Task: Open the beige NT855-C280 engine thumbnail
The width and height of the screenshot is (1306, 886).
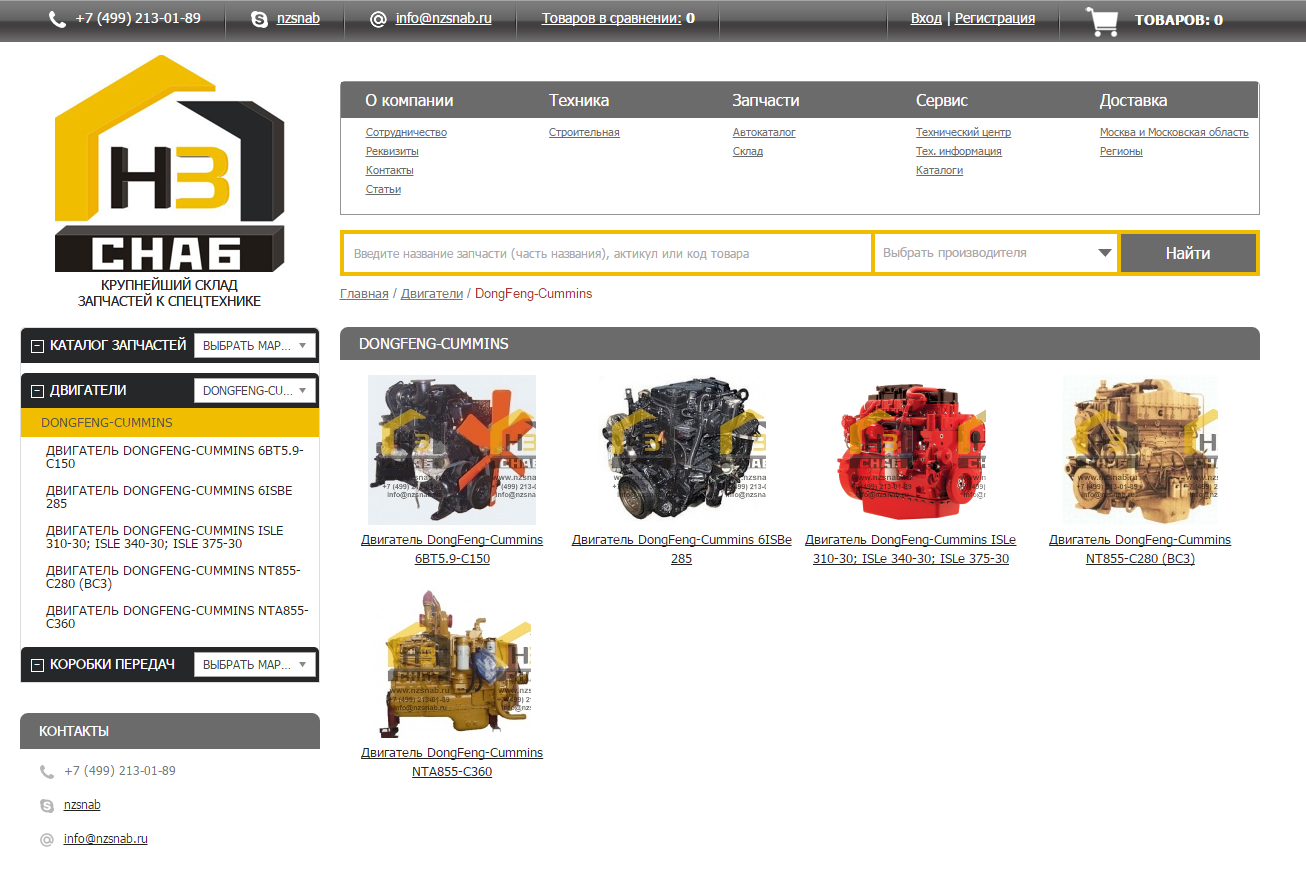Action: [x=1140, y=450]
